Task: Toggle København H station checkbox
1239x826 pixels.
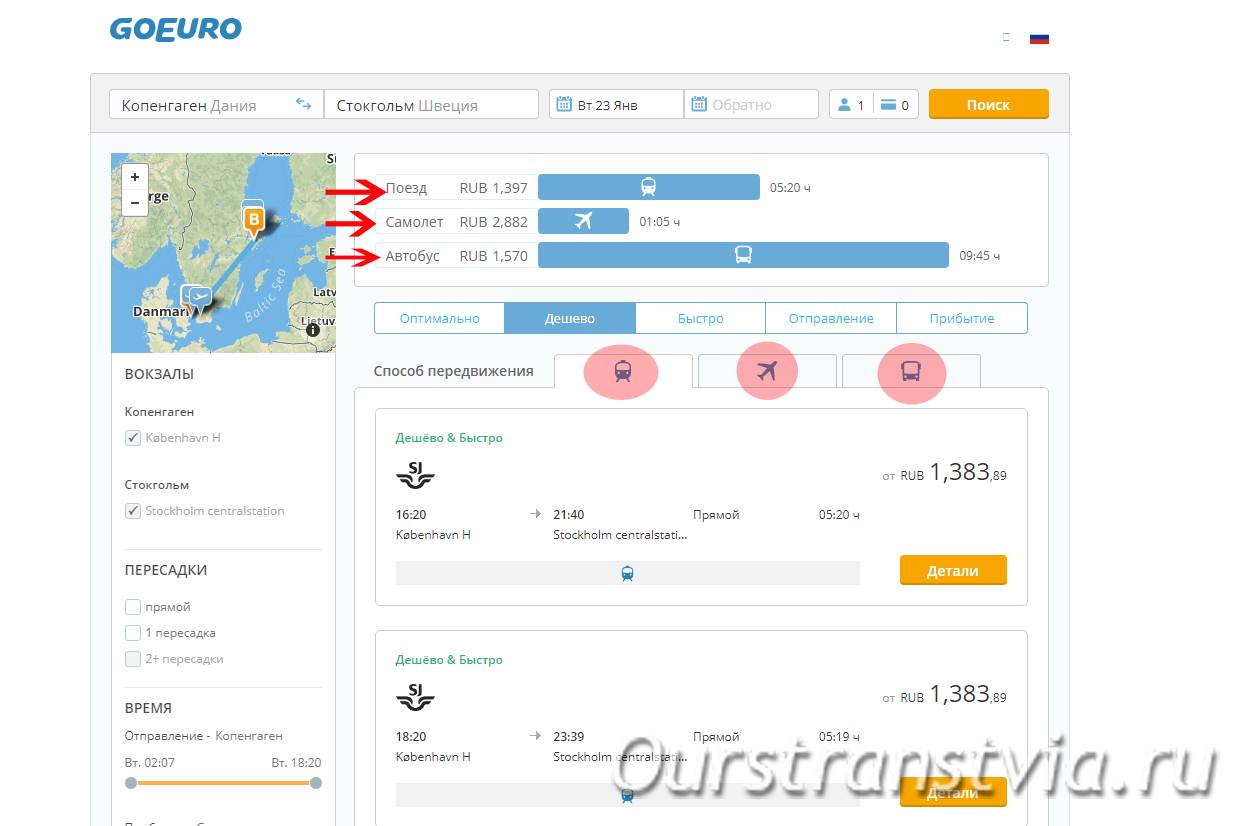Action: 133,438
